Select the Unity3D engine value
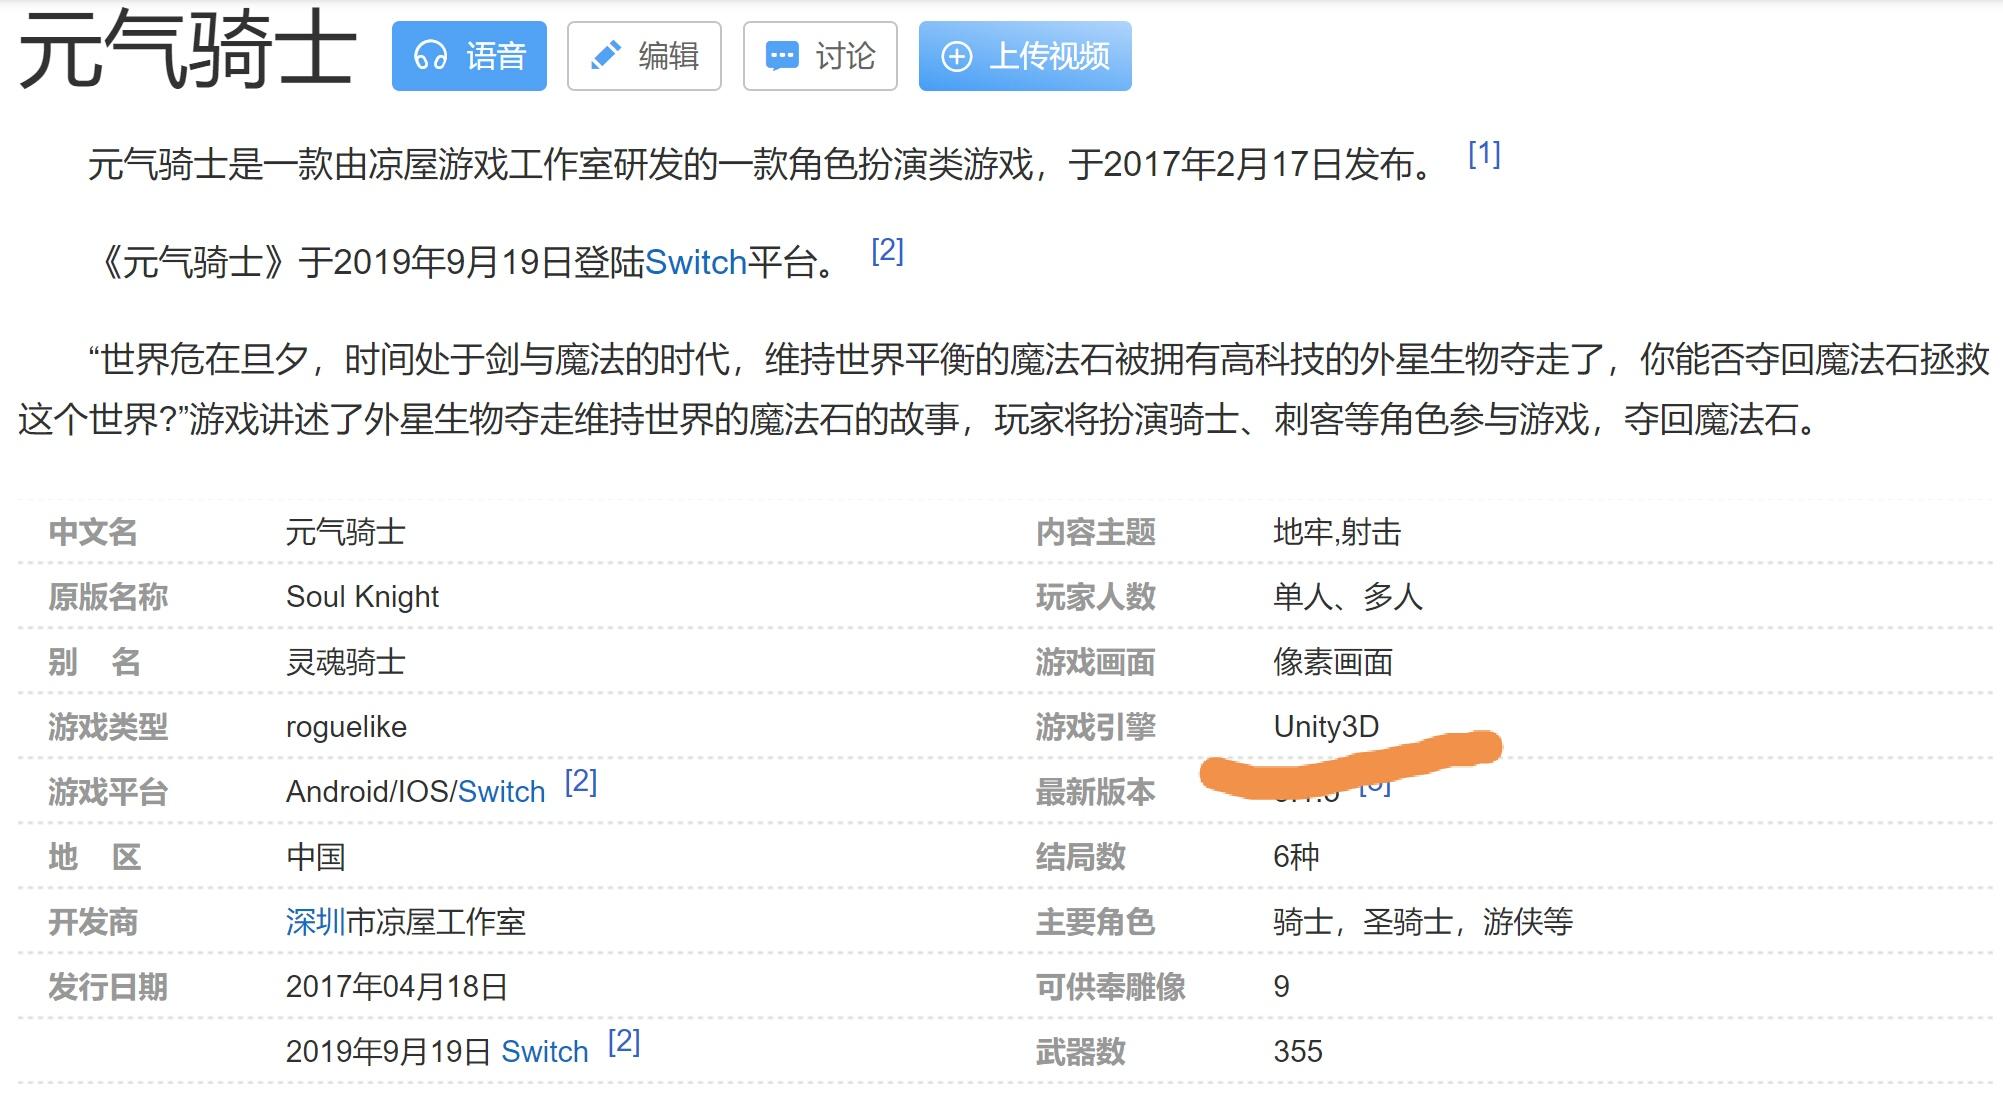The height and width of the screenshot is (1118, 2003). tap(1326, 727)
